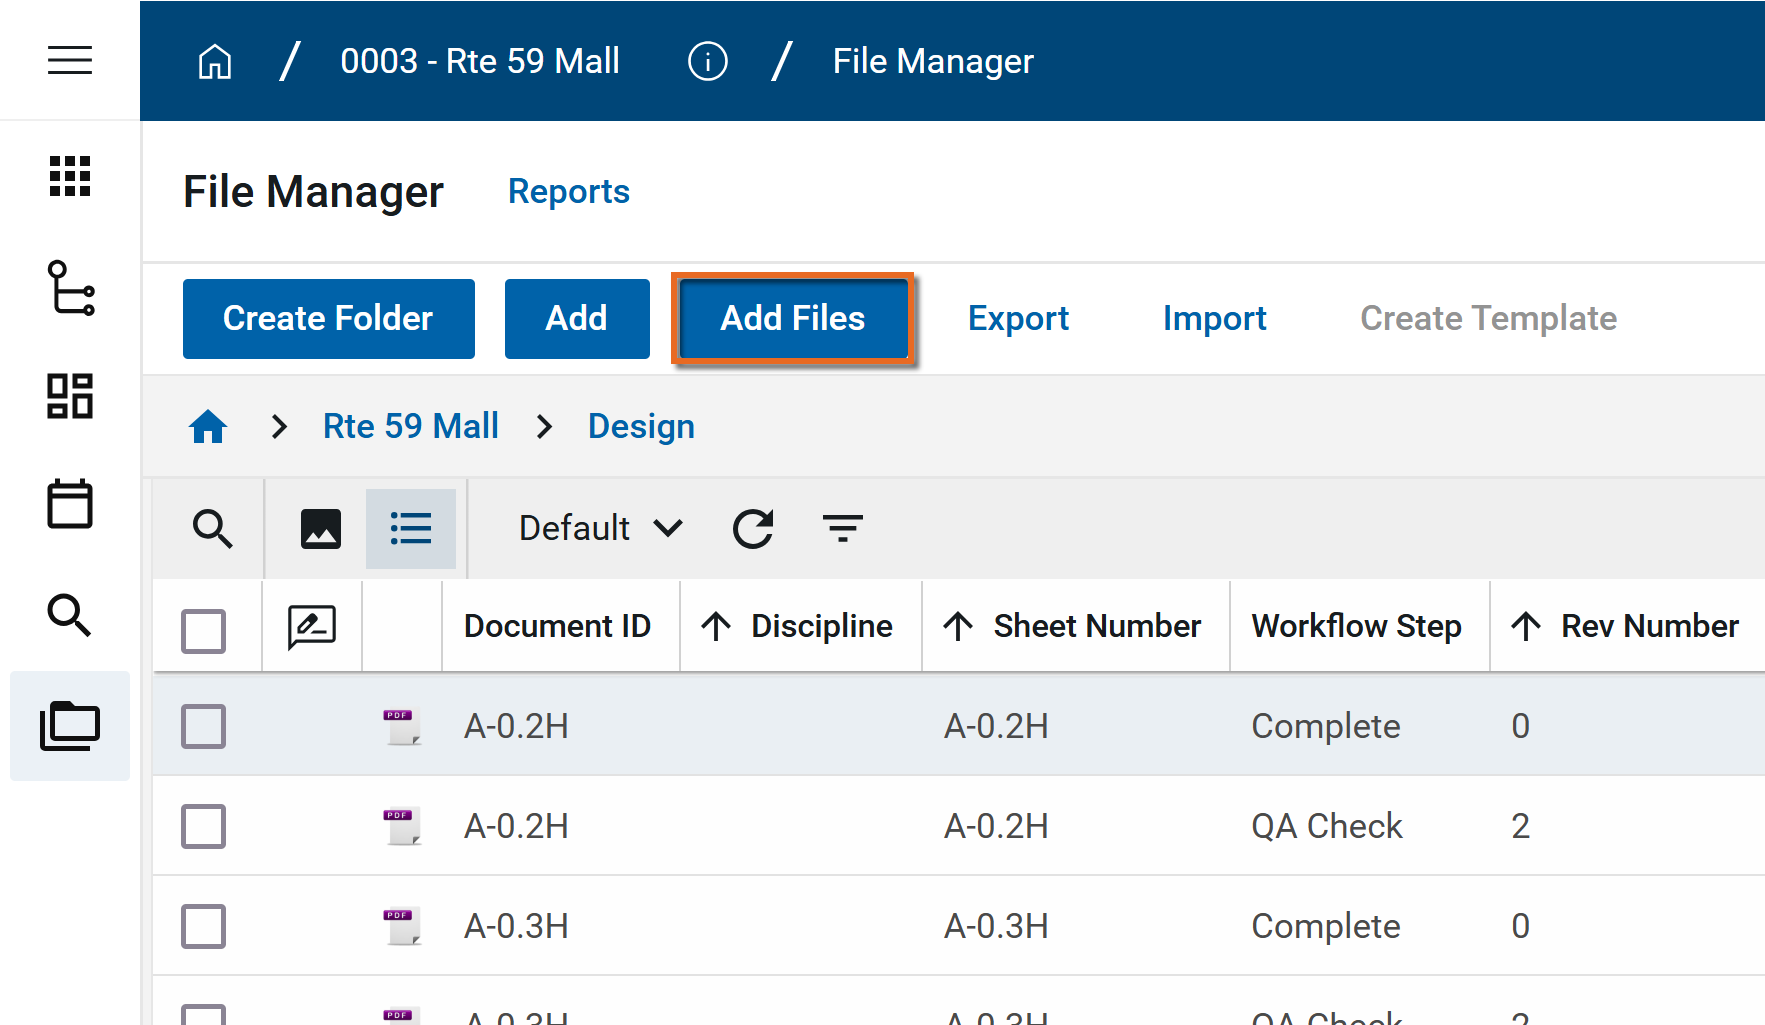
Task: Navigate to Rte 59 Mall breadcrumb
Action: 410,426
